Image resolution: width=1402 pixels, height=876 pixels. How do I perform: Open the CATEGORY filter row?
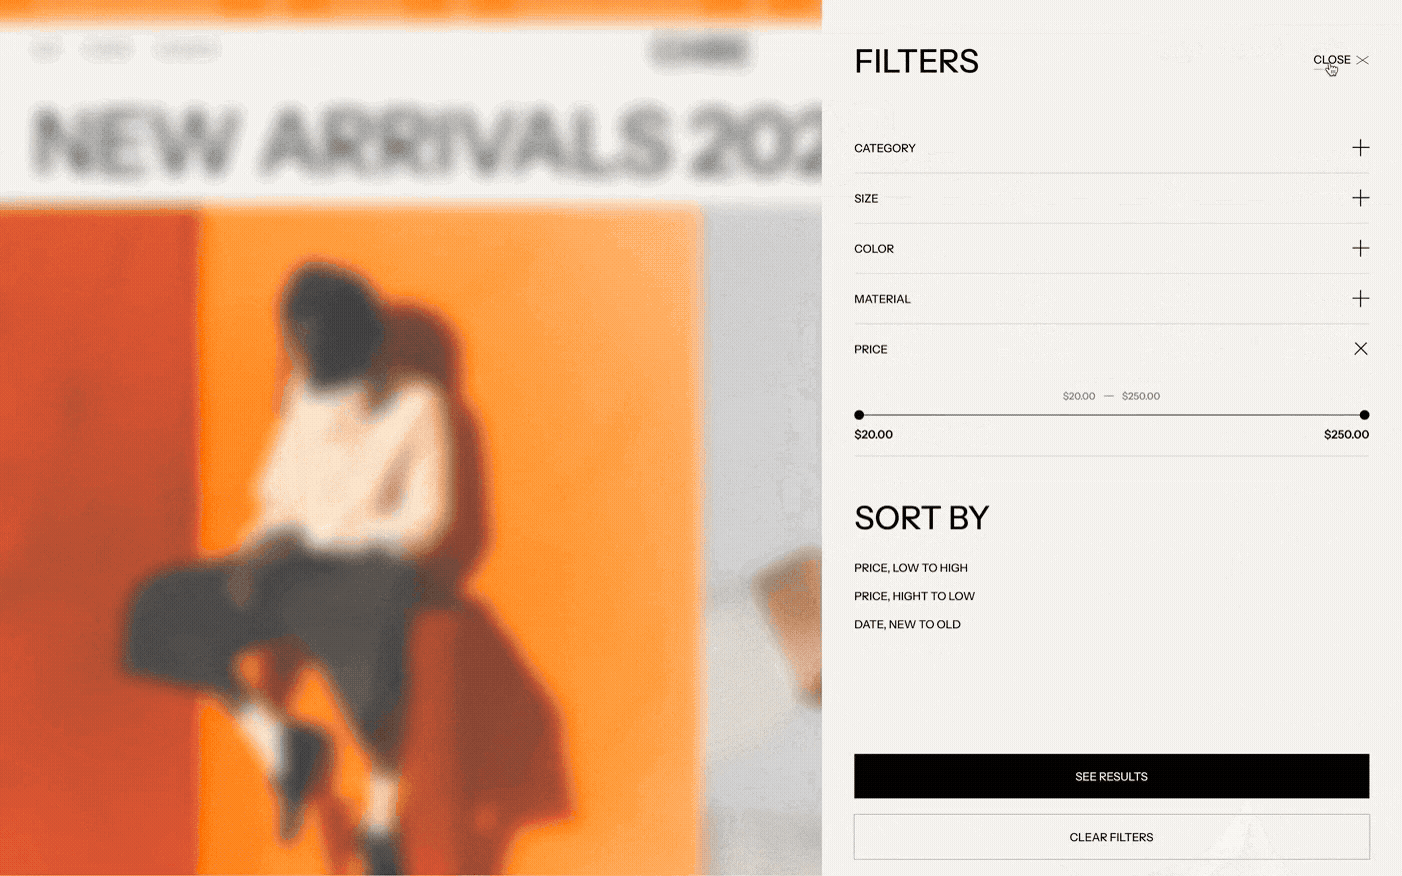pos(1111,148)
